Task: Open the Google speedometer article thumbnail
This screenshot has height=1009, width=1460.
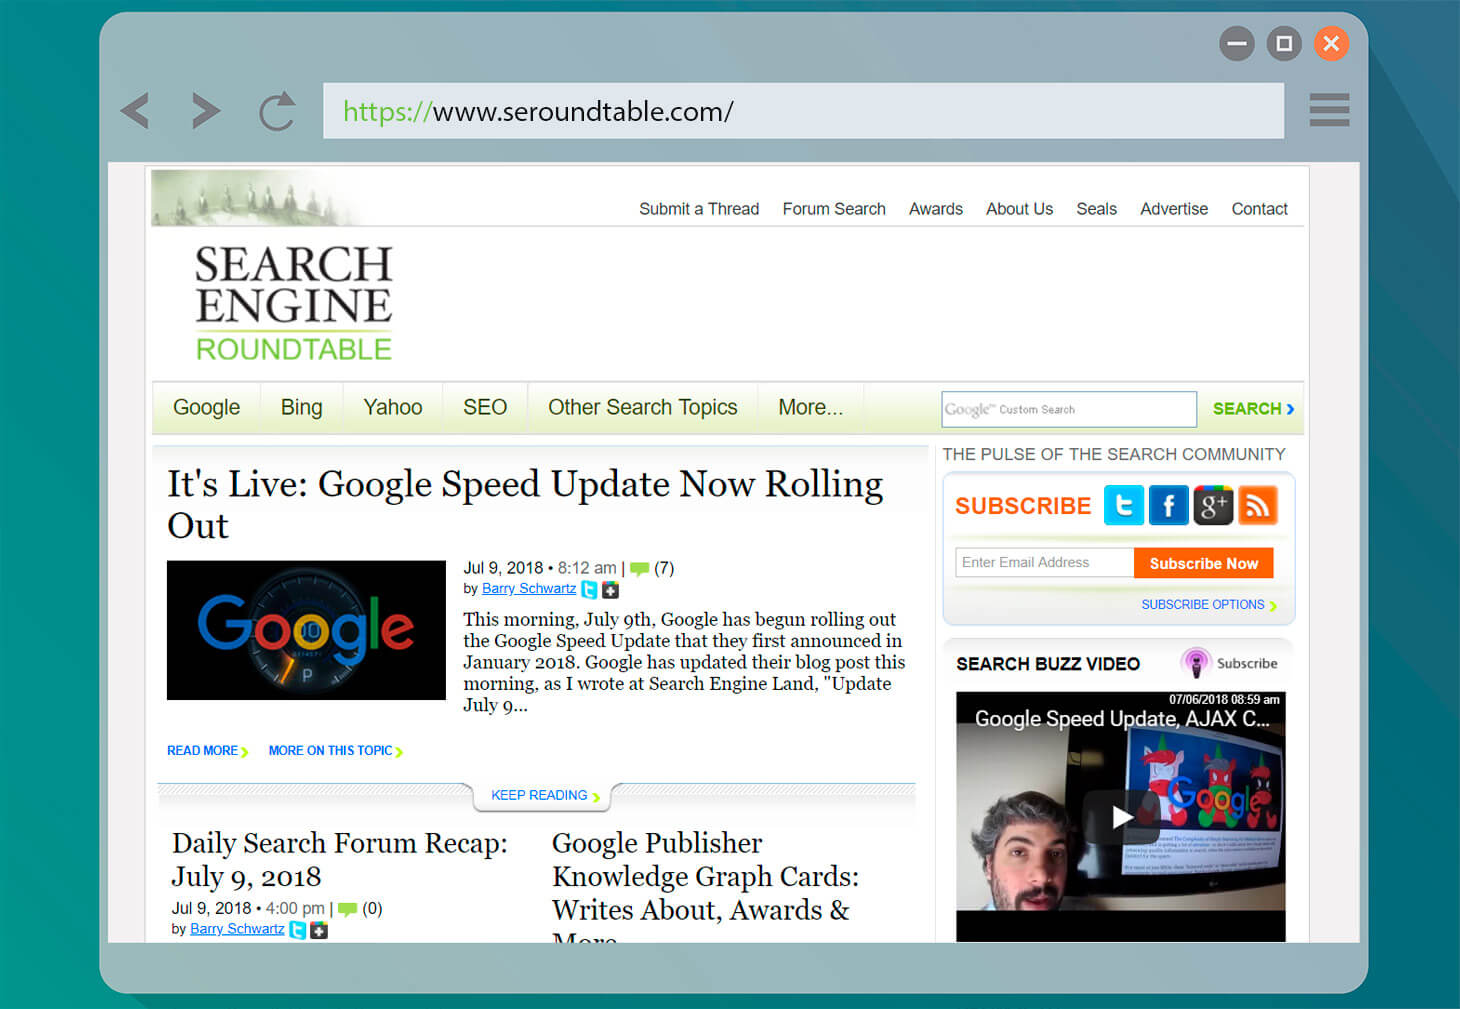Action: pos(306,630)
